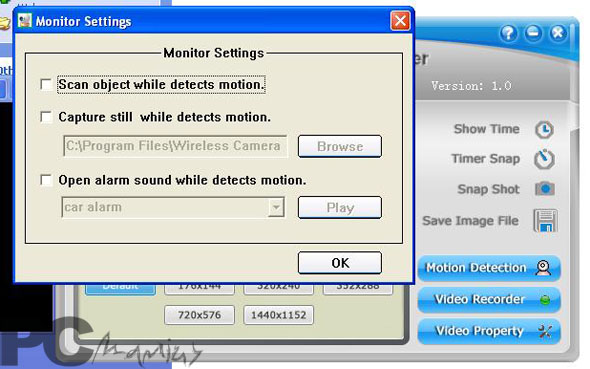Close the main camera application window
The image size is (590, 369).
(x=558, y=33)
